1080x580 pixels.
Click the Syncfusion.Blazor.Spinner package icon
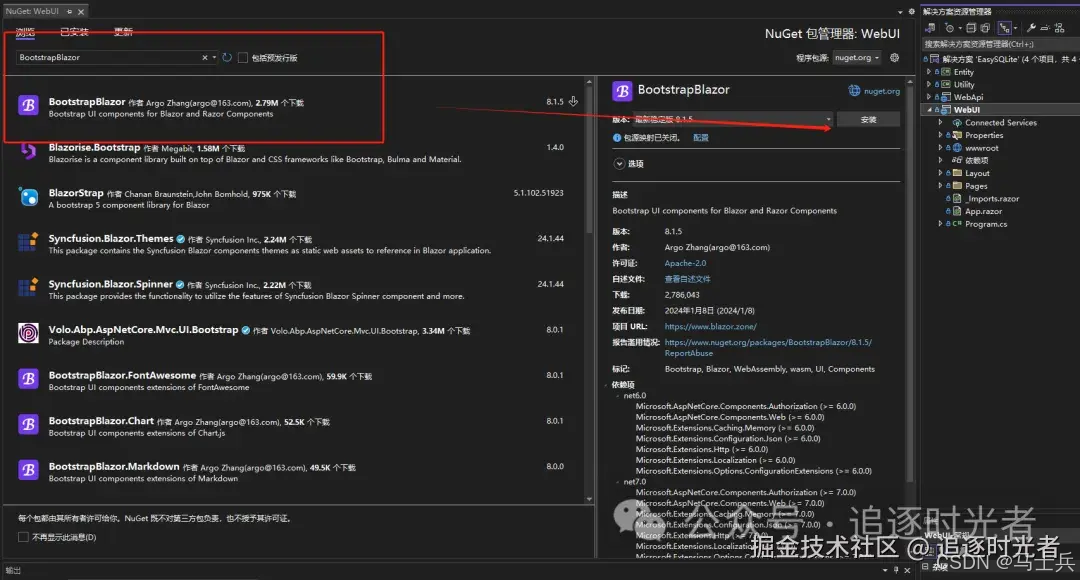coord(28,287)
